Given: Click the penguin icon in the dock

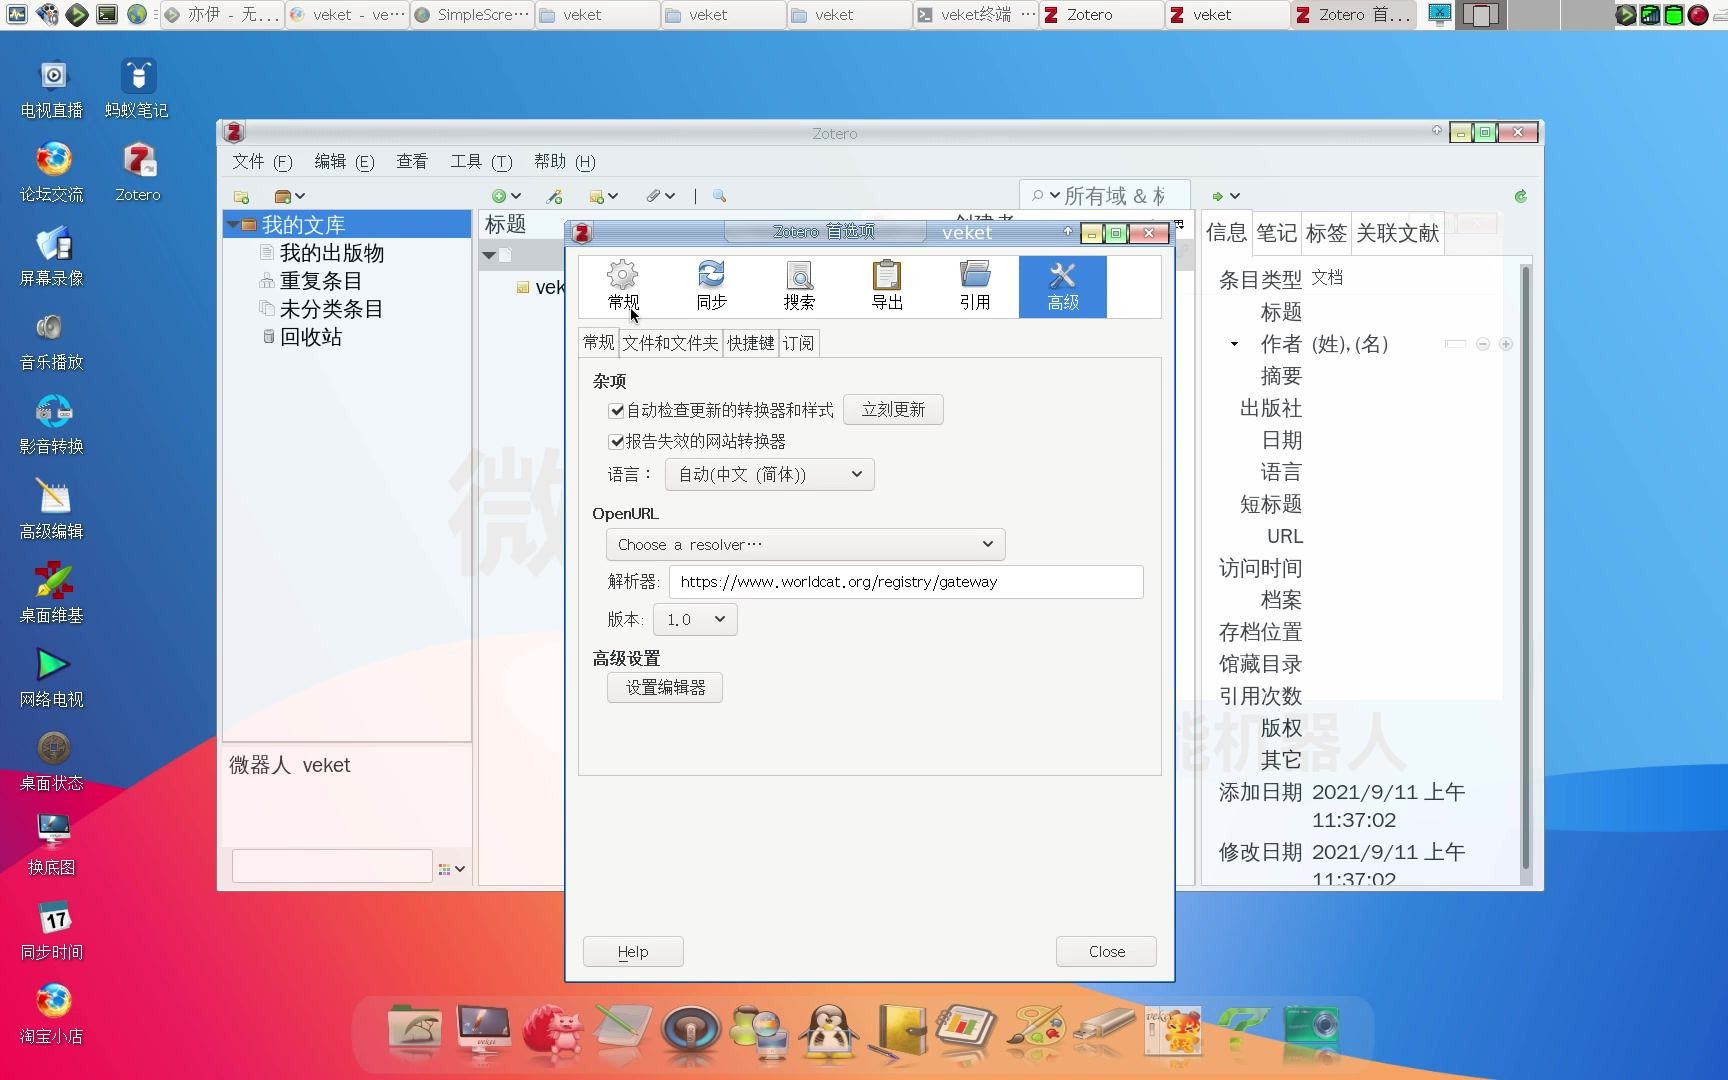Looking at the screenshot, I should click(829, 1030).
